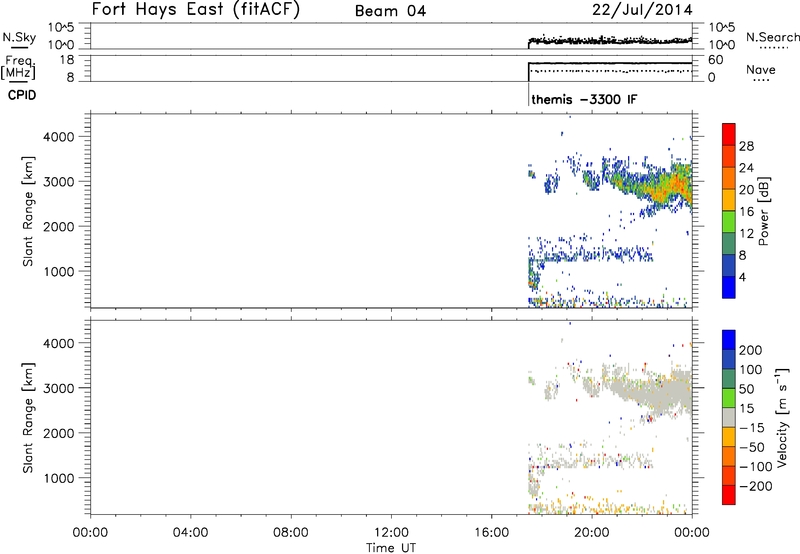Pick the yellow -15 to -50 Velocity segment
Image resolution: width=800 pixels, height=554 pixels.
click(x=729, y=437)
